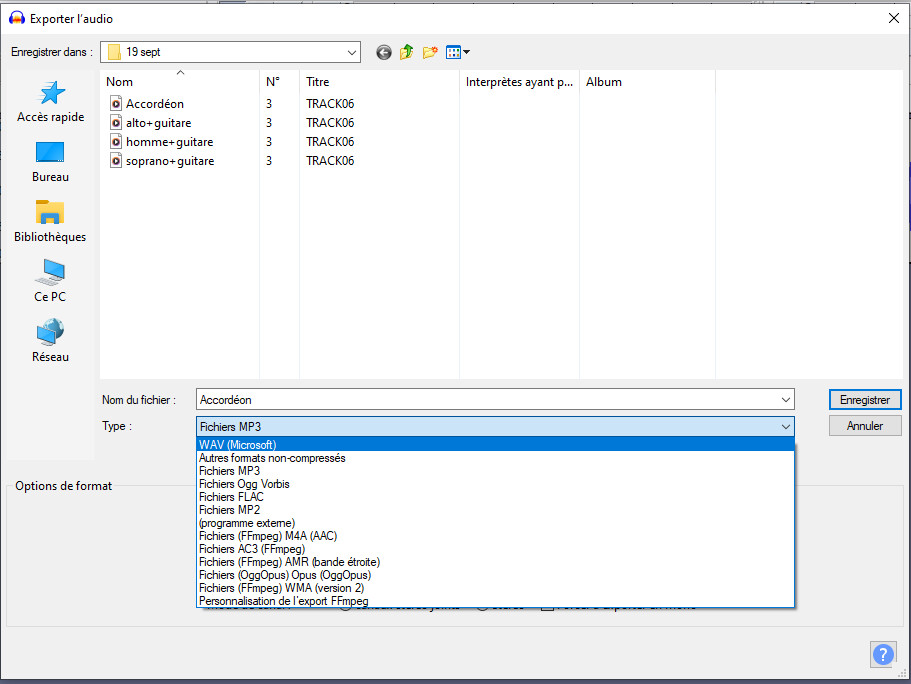
Task: Choose WAV (Microsoft) format
Action: (x=495, y=445)
